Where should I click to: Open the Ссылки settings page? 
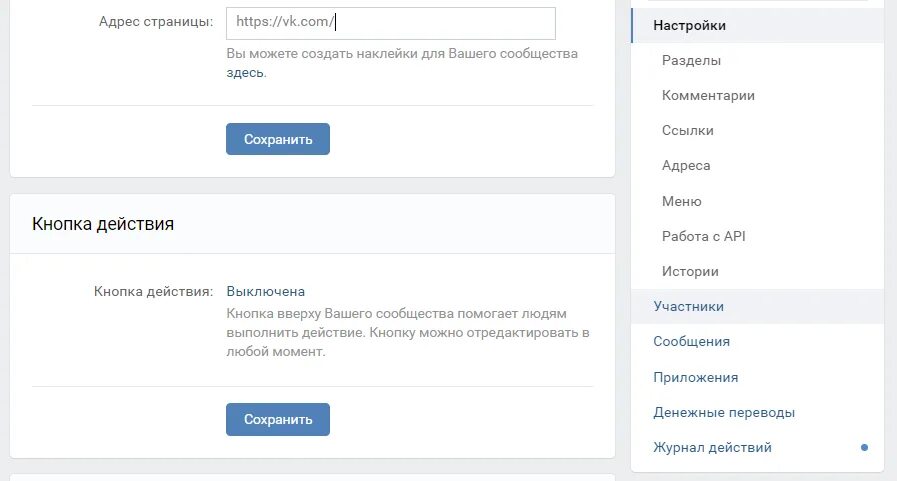pyautogui.click(x=688, y=130)
